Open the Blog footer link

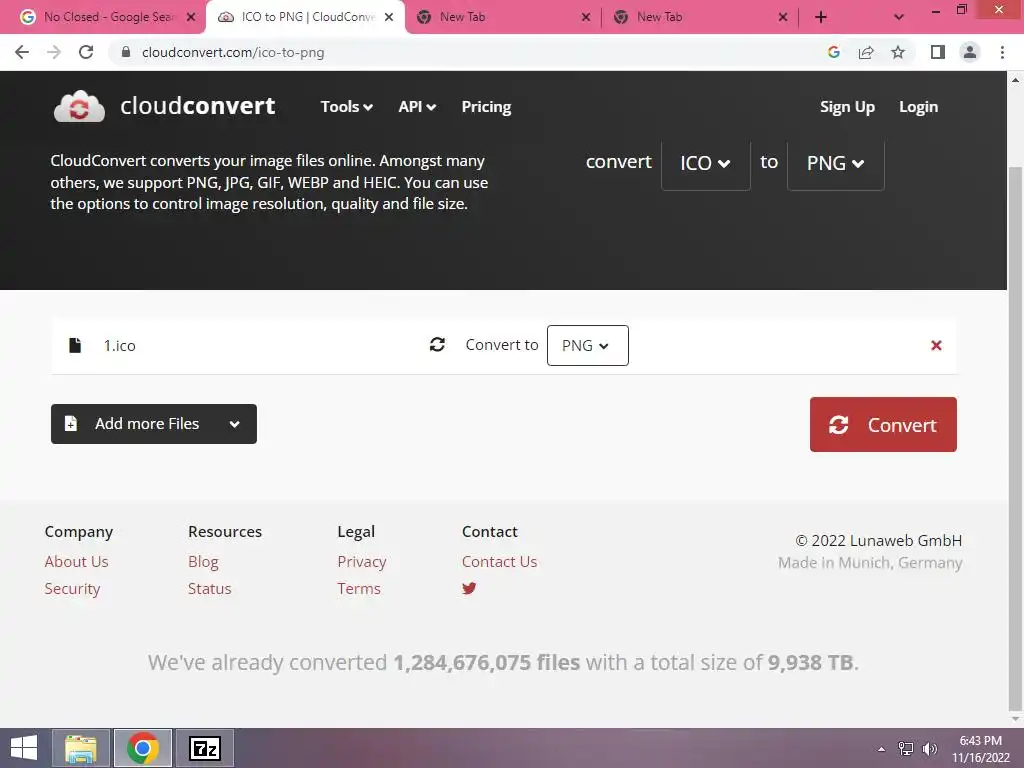(x=203, y=562)
